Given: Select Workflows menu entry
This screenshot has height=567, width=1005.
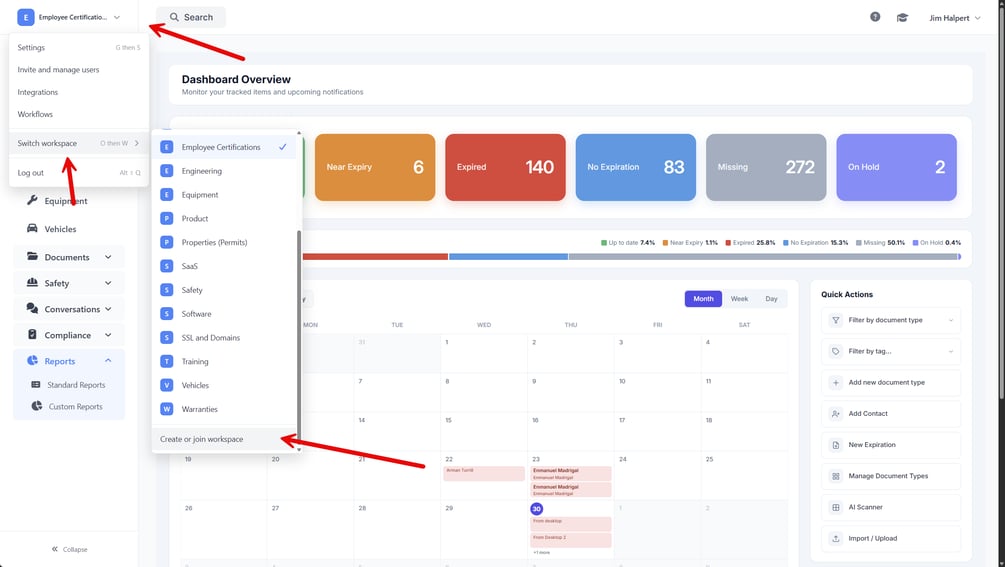Looking at the screenshot, I should pyautogui.click(x=79, y=114).
